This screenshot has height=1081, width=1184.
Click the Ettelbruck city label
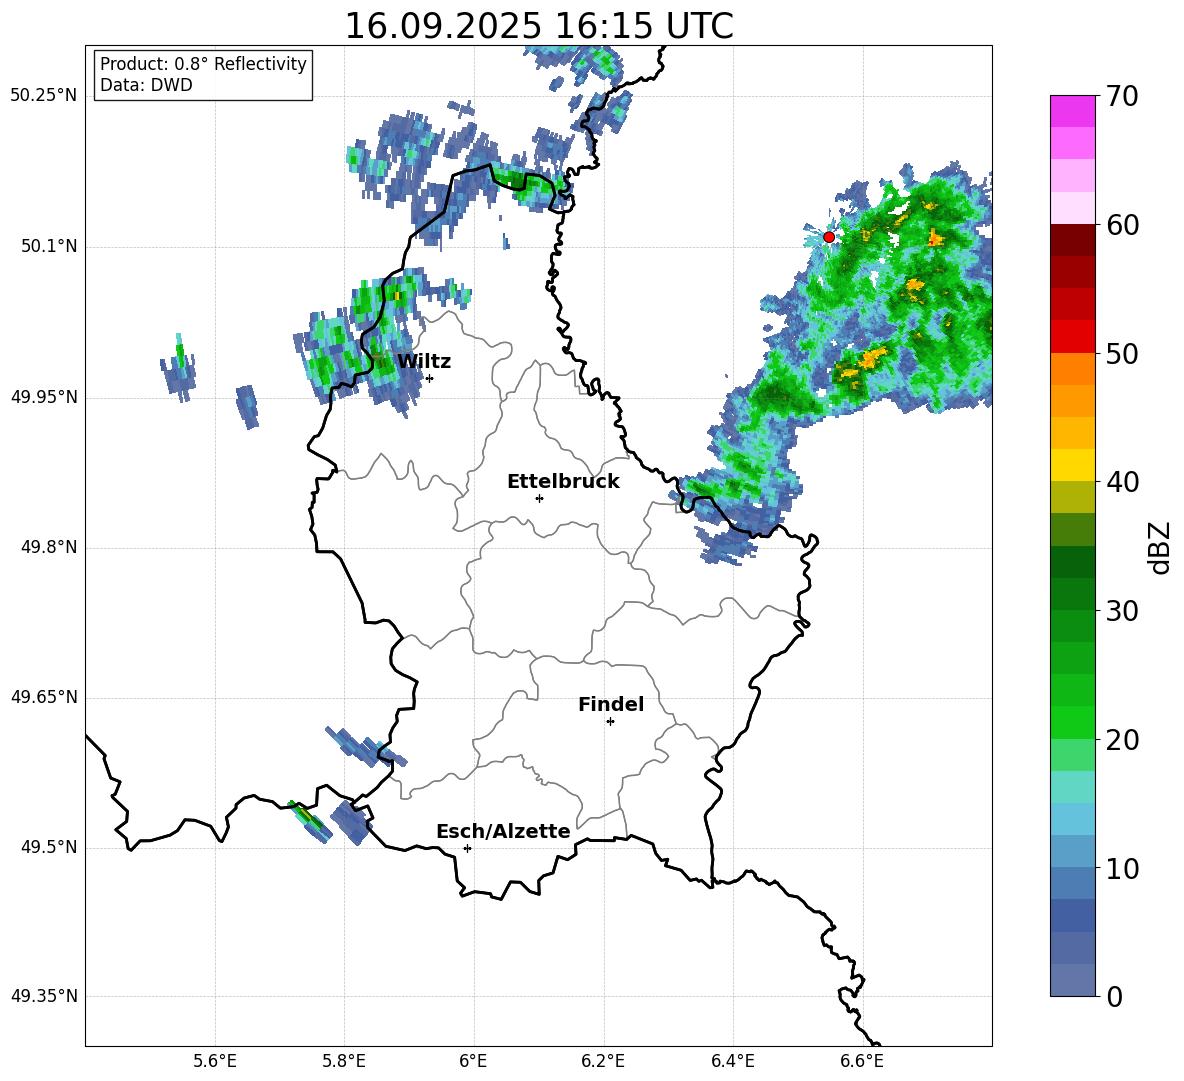[563, 482]
